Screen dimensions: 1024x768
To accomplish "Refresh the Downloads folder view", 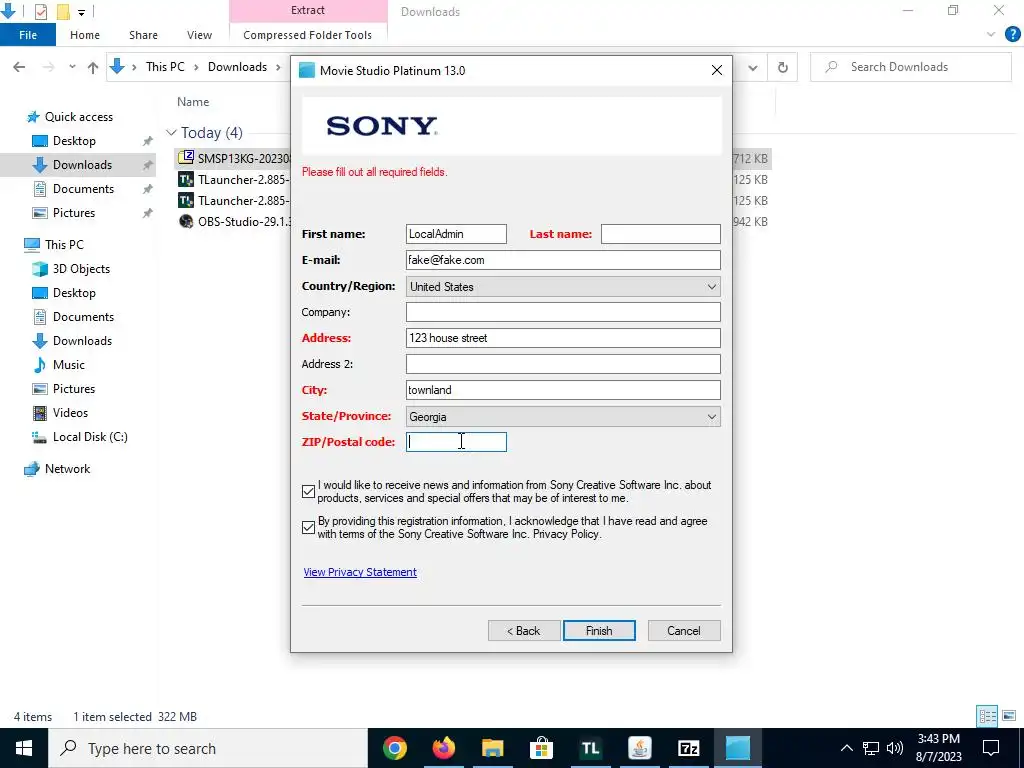I will tap(782, 67).
